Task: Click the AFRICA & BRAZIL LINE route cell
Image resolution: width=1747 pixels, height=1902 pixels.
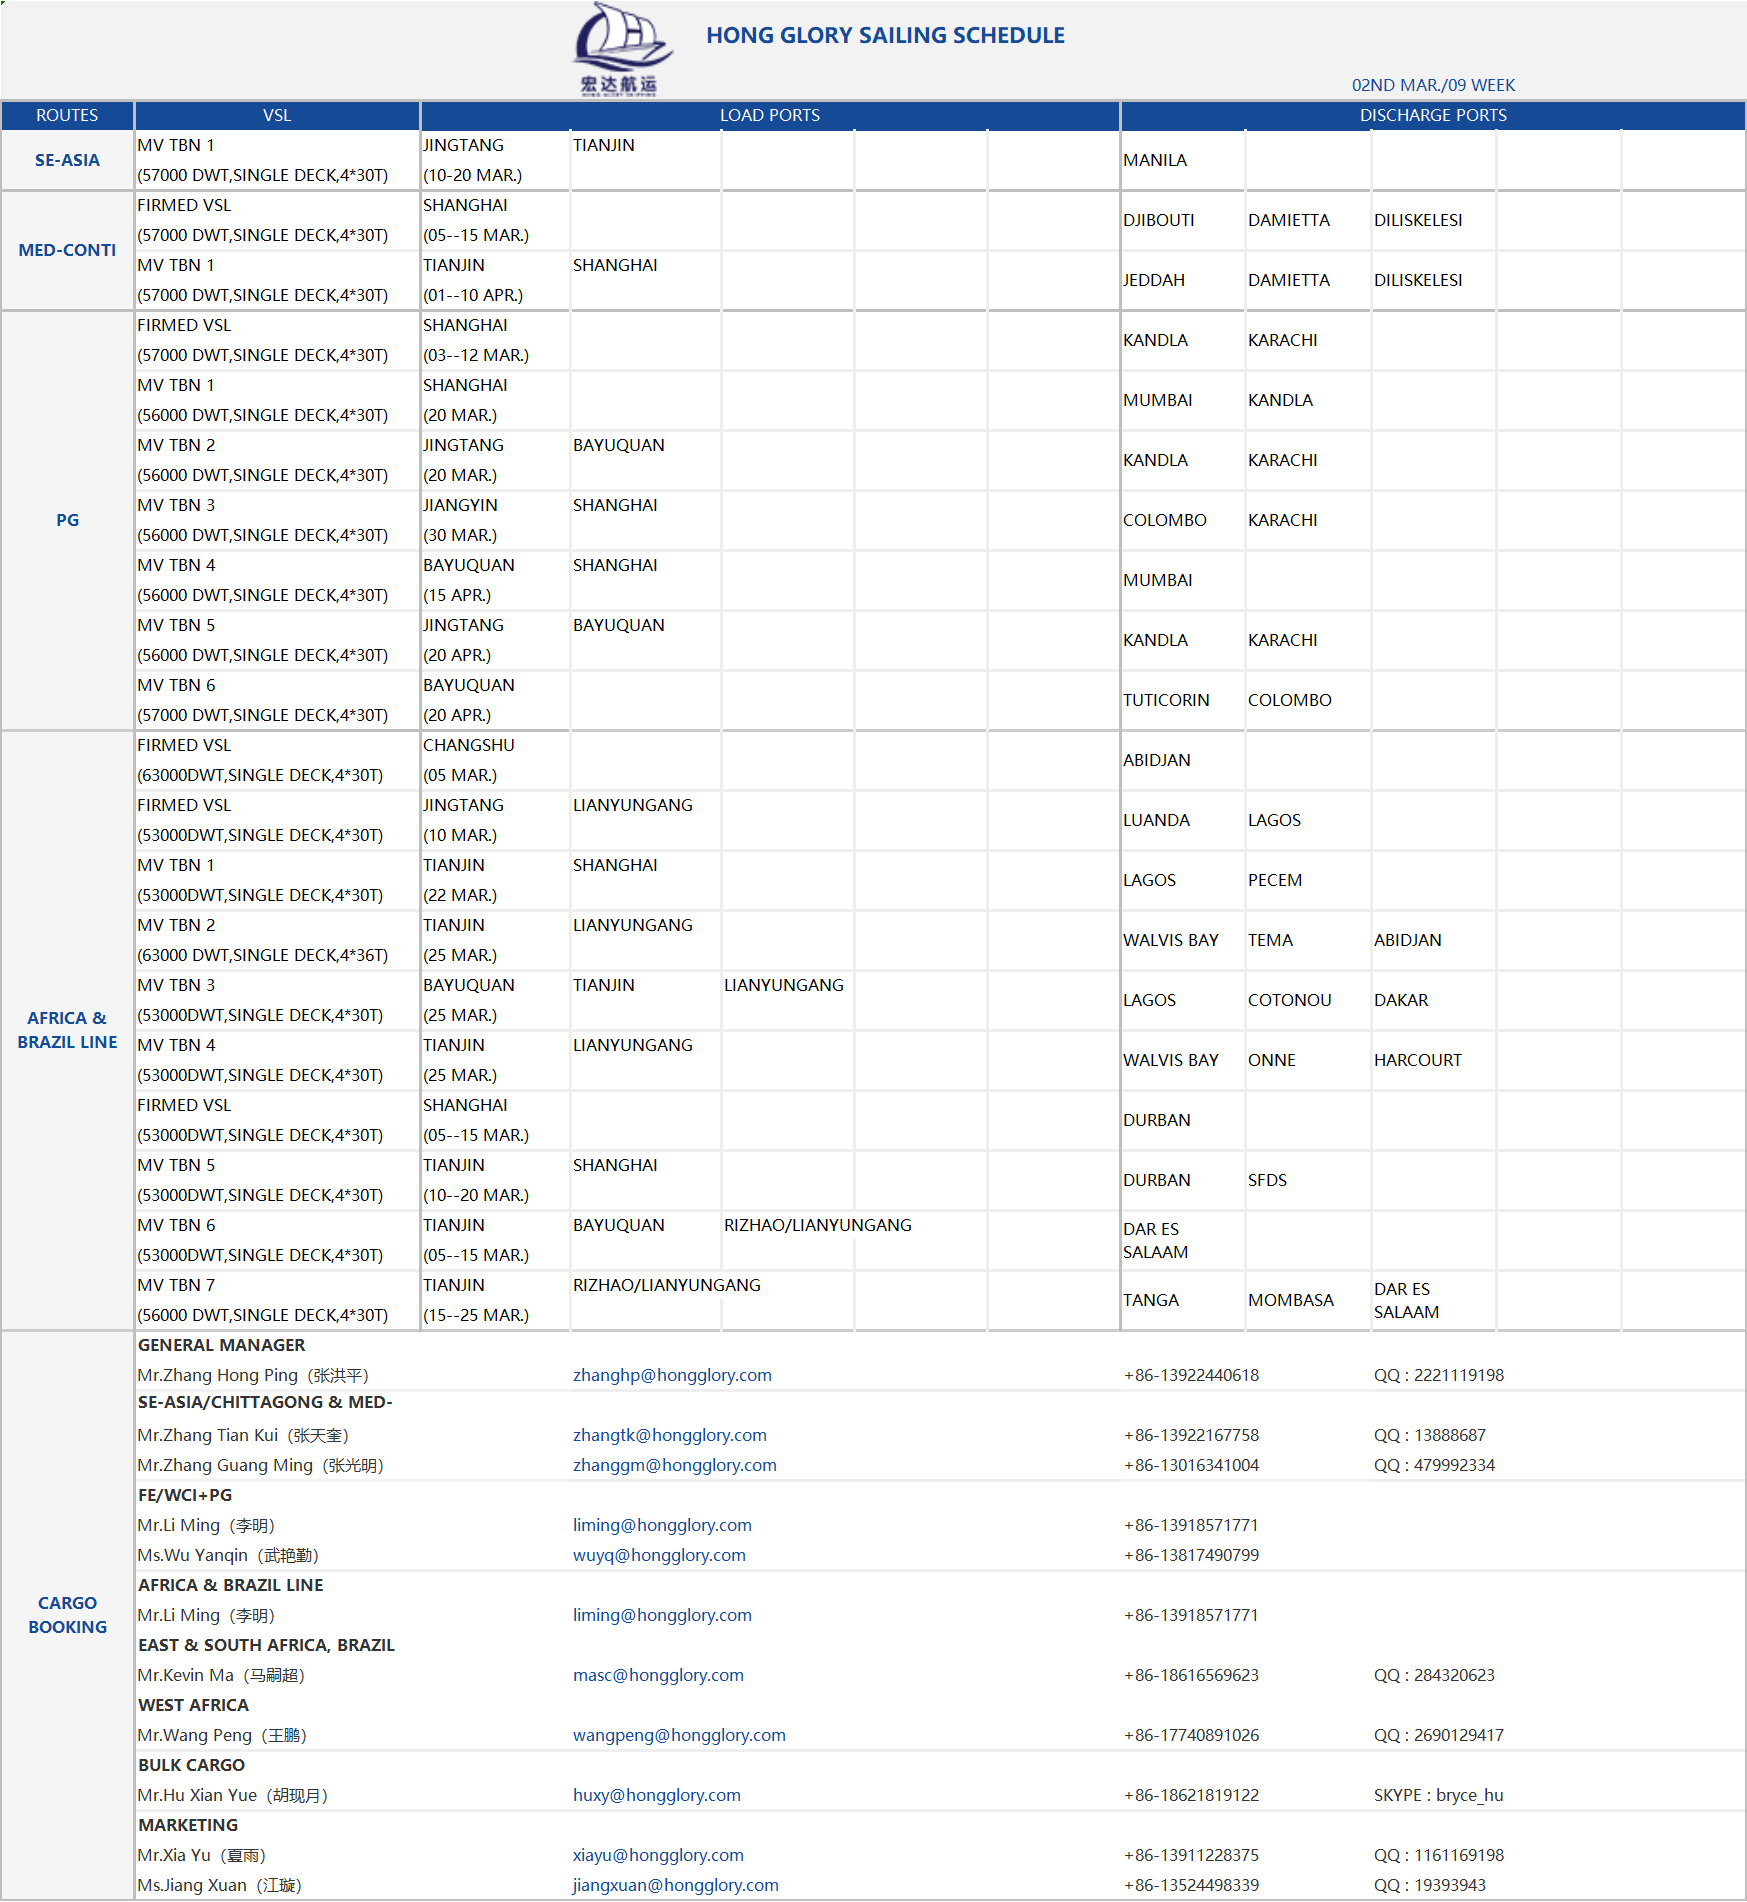Action: 67,1030
